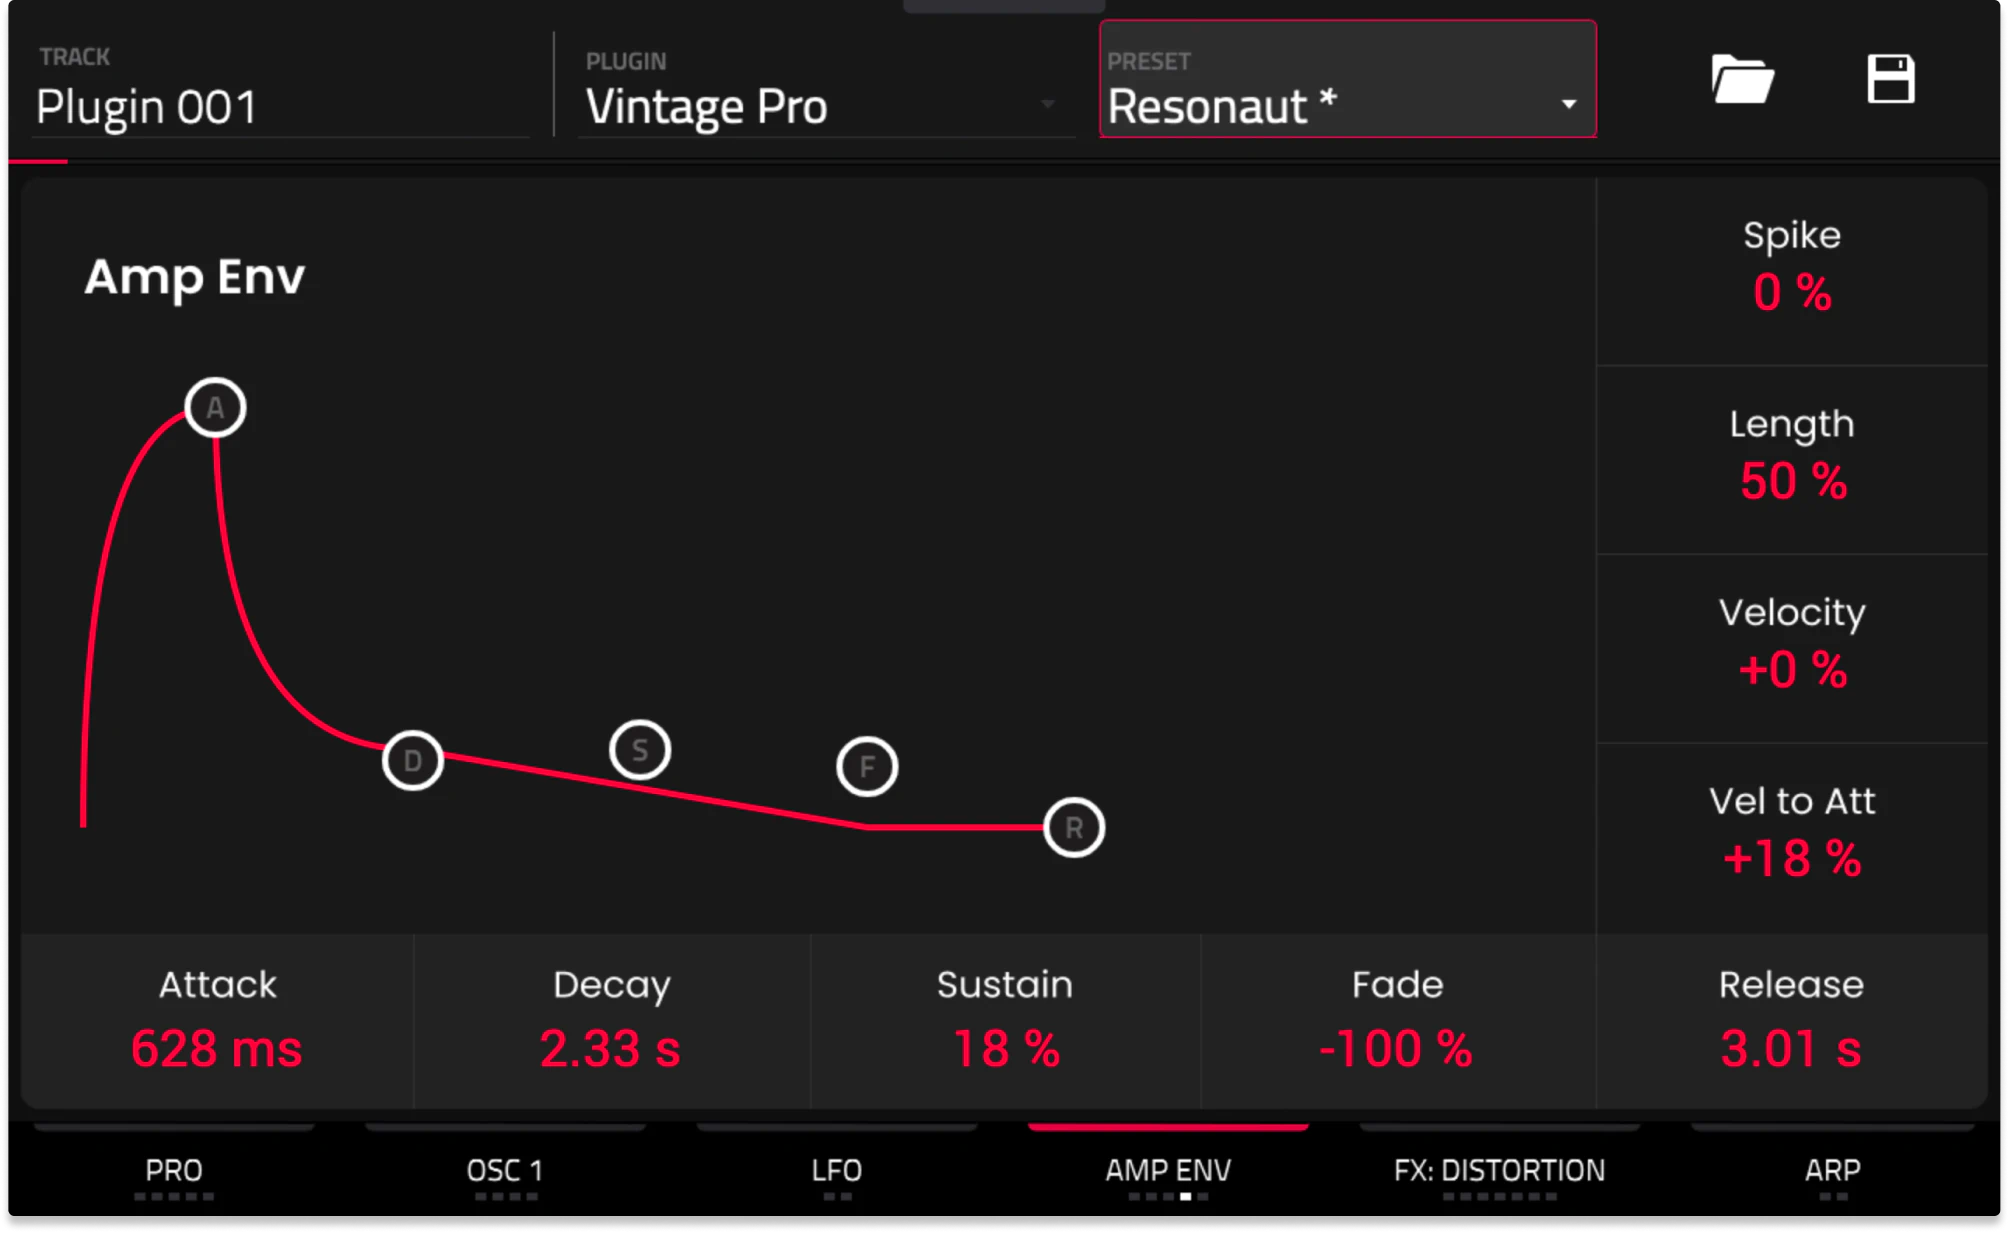Click the save preset floppy disk icon

click(1890, 79)
